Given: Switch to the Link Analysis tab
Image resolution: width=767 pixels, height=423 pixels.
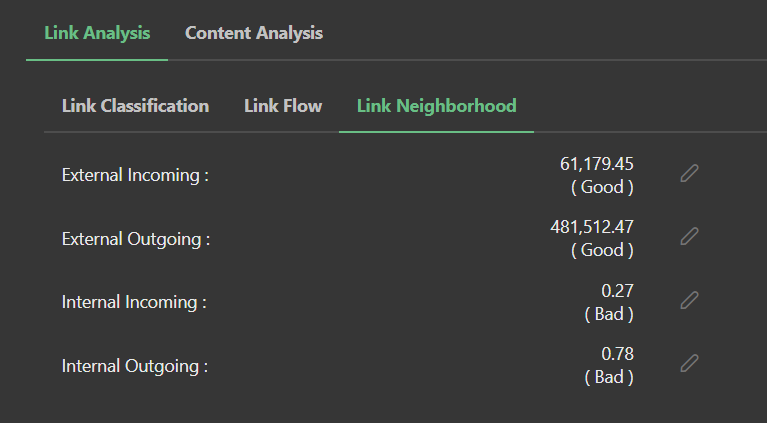Looking at the screenshot, I should (97, 33).
